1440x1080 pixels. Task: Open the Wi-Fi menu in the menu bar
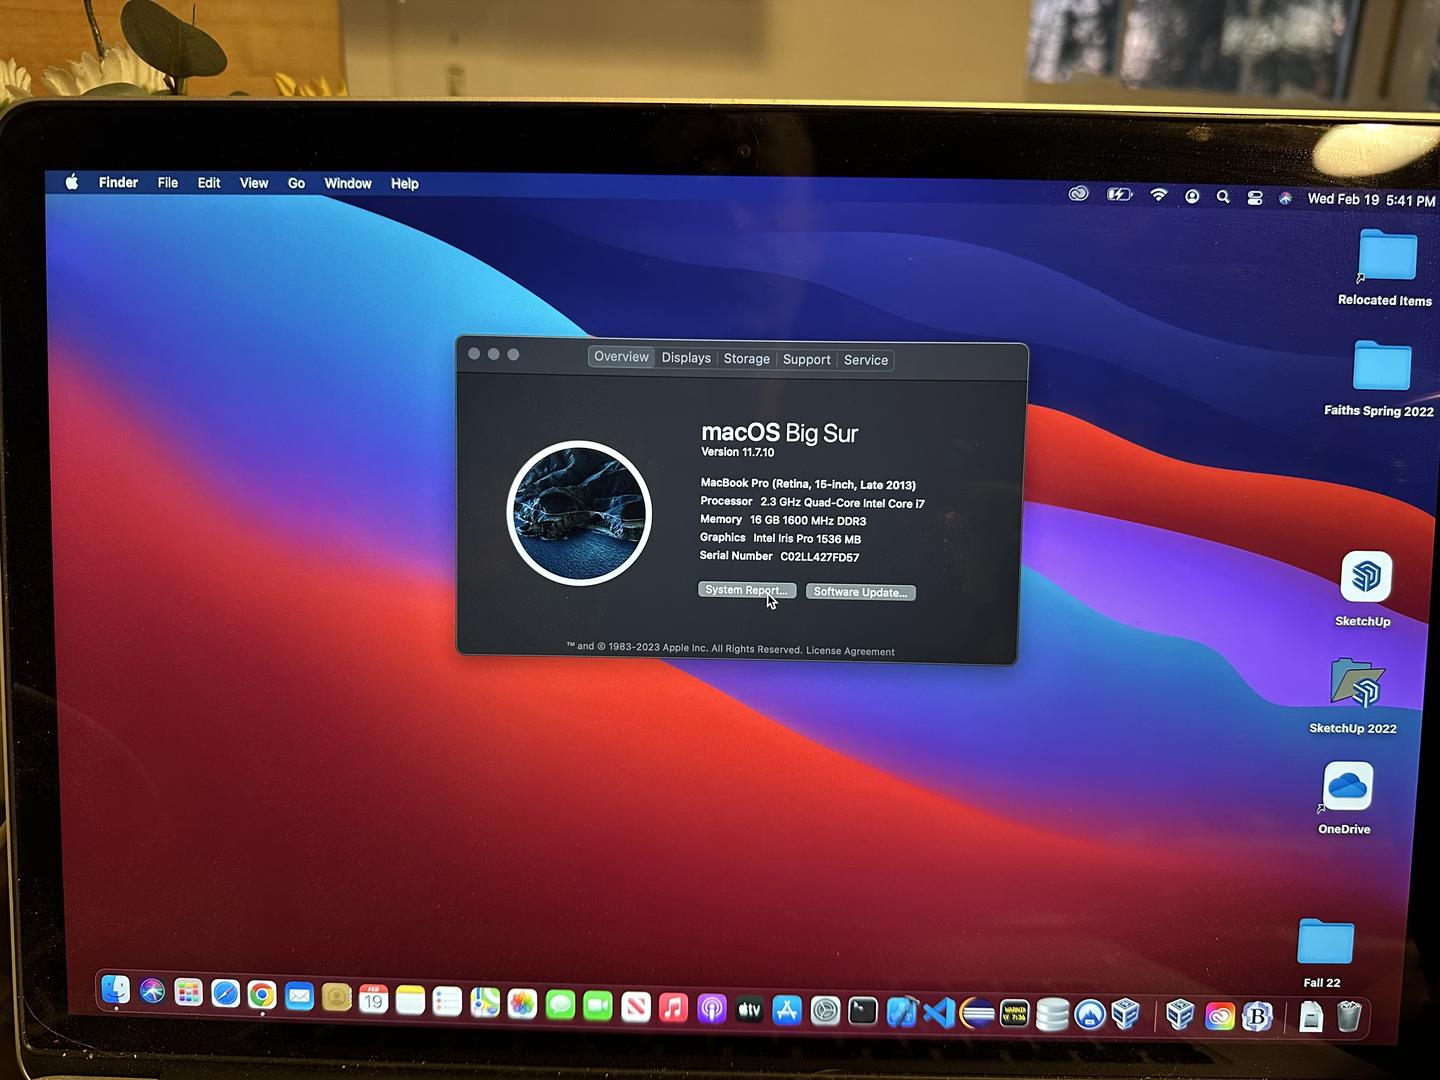(1159, 195)
